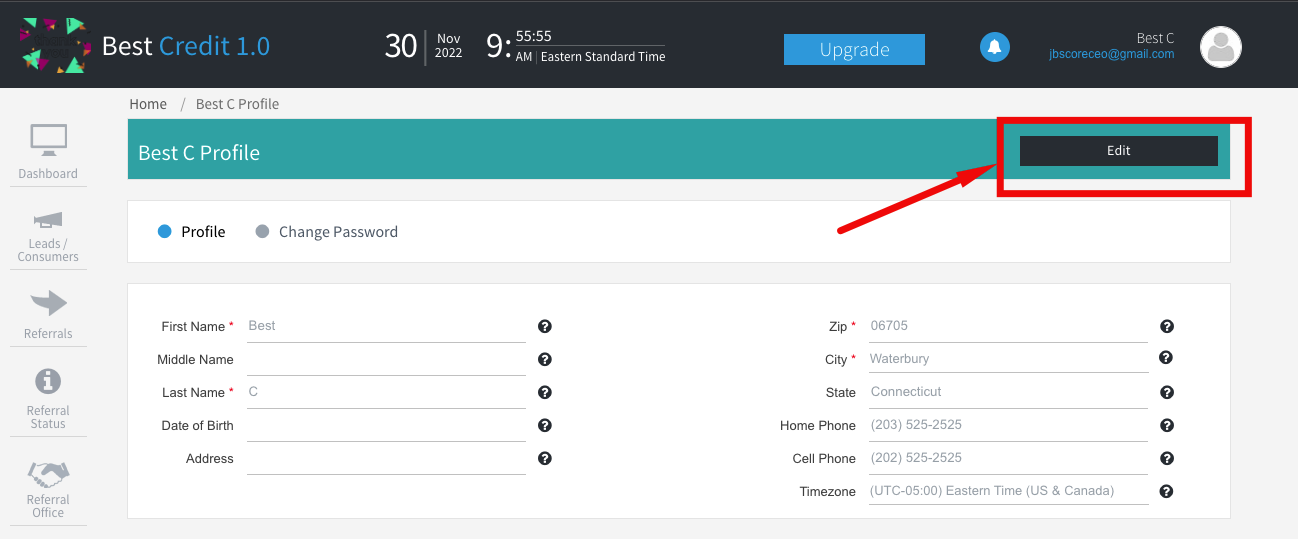Image resolution: width=1298 pixels, height=539 pixels.
Task: Click the Home Phone input field
Action: coord(1008,425)
